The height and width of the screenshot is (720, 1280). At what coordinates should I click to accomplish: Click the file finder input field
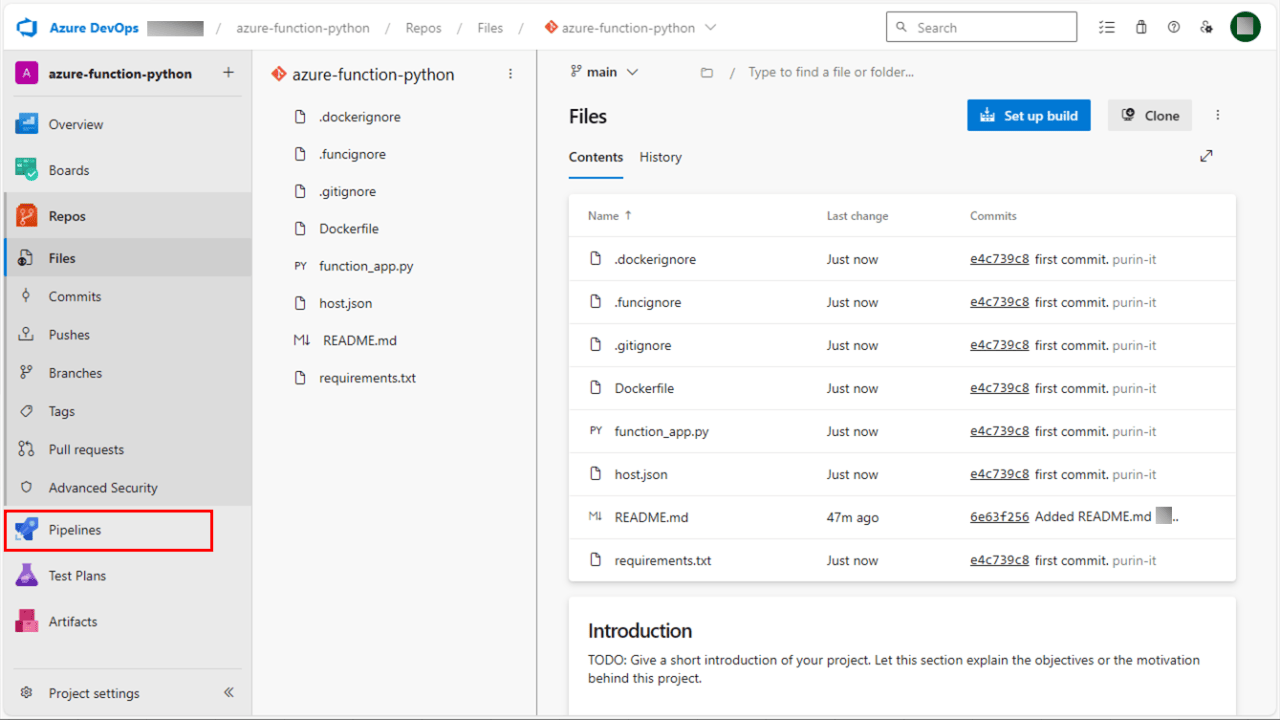point(830,71)
